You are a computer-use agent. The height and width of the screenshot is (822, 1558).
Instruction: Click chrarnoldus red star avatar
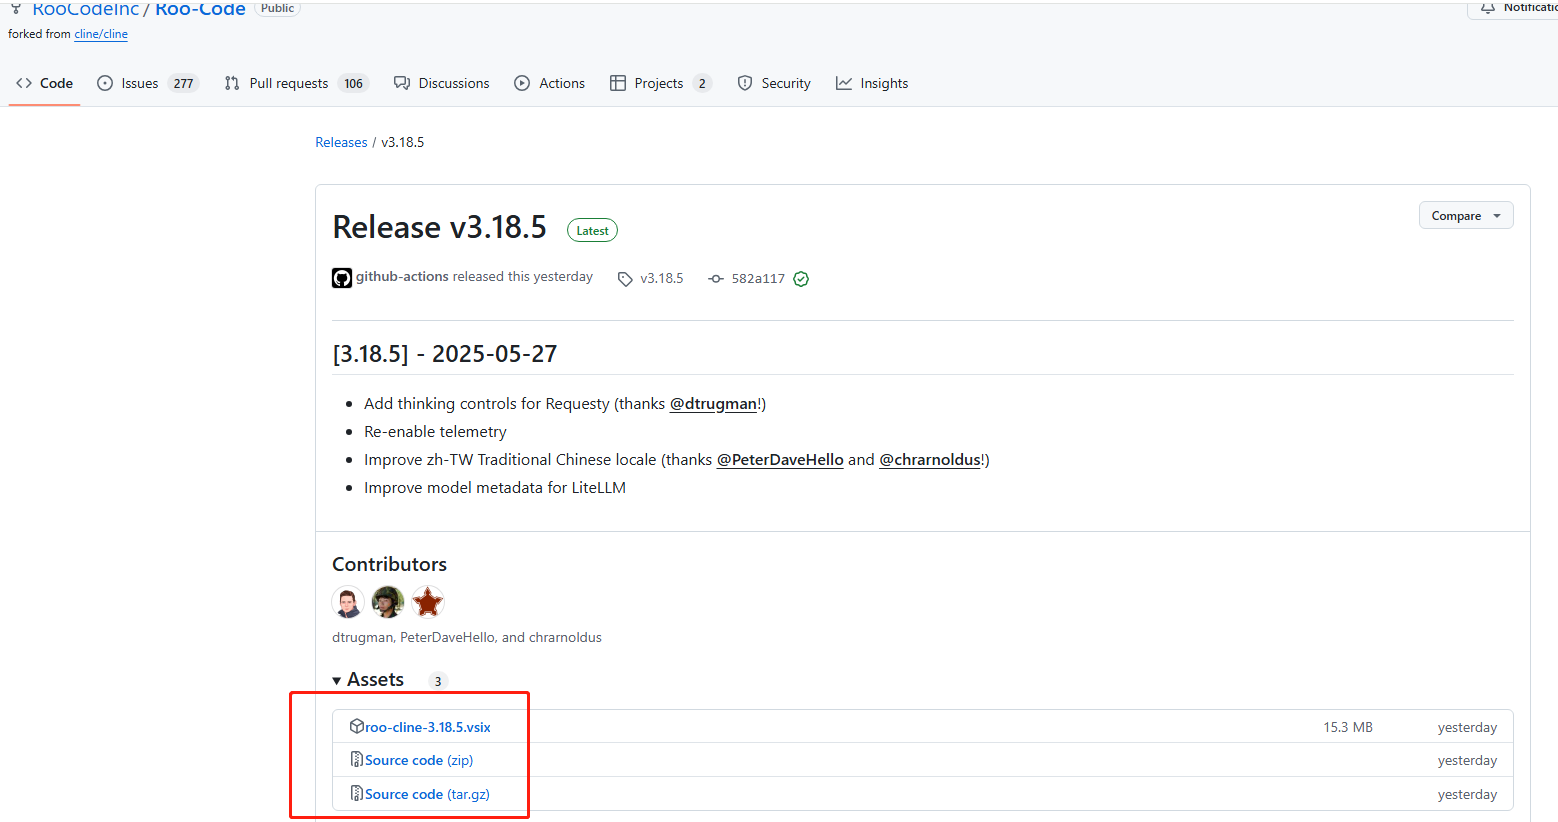click(428, 602)
